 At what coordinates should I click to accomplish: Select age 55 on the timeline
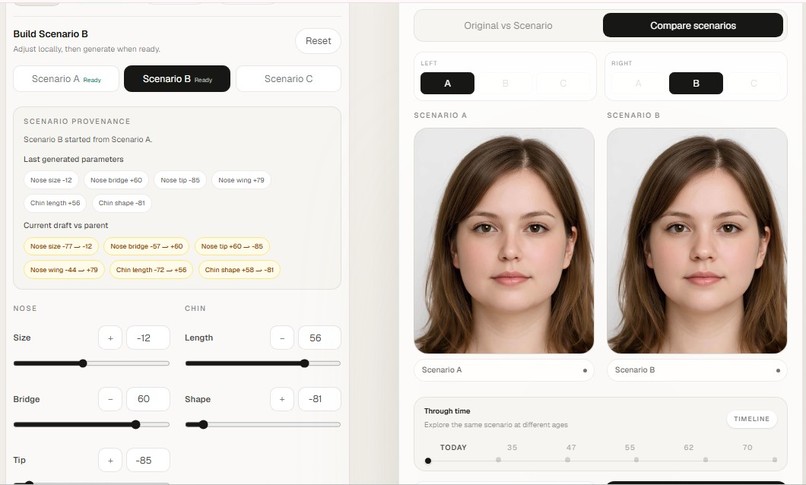point(636,460)
